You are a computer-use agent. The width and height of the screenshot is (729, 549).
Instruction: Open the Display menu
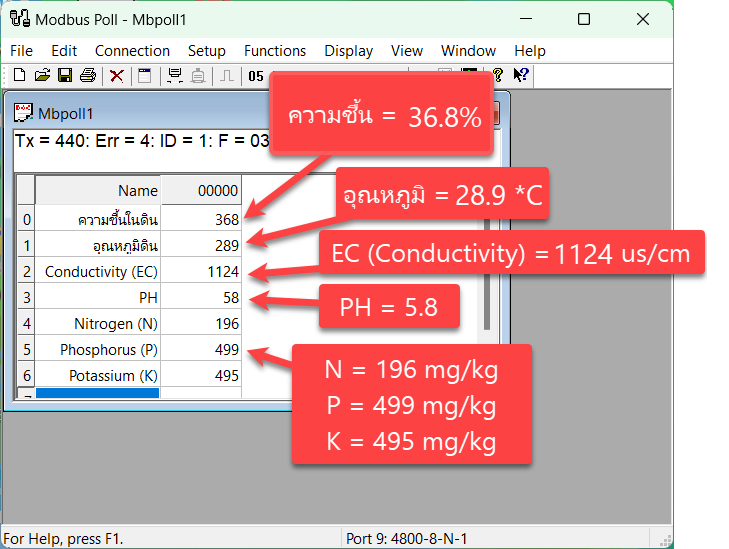[x=348, y=51]
